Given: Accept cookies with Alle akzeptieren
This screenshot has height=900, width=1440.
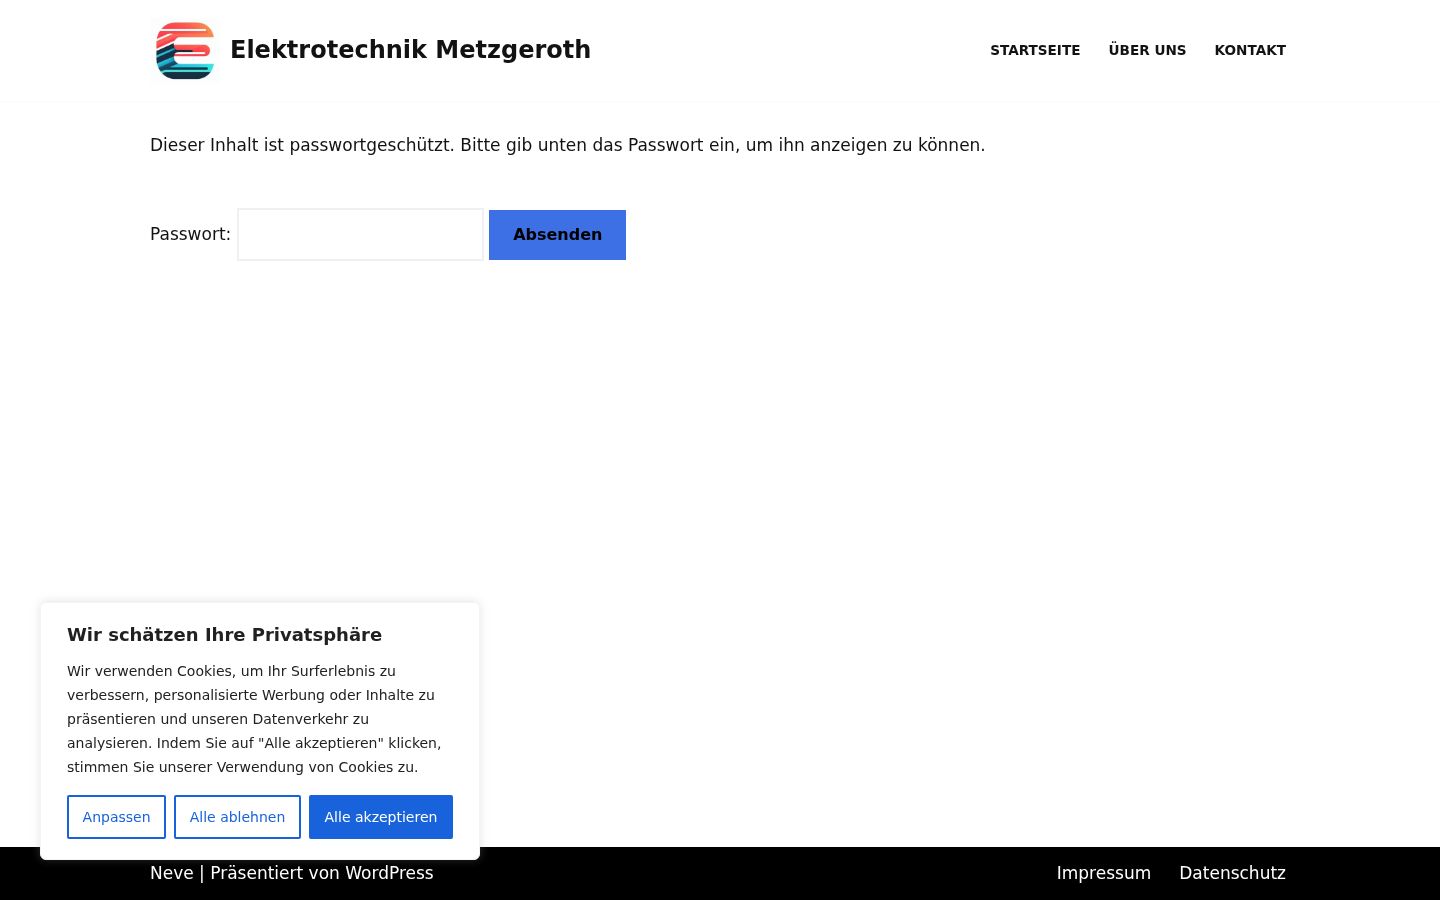Looking at the screenshot, I should click(x=381, y=817).
